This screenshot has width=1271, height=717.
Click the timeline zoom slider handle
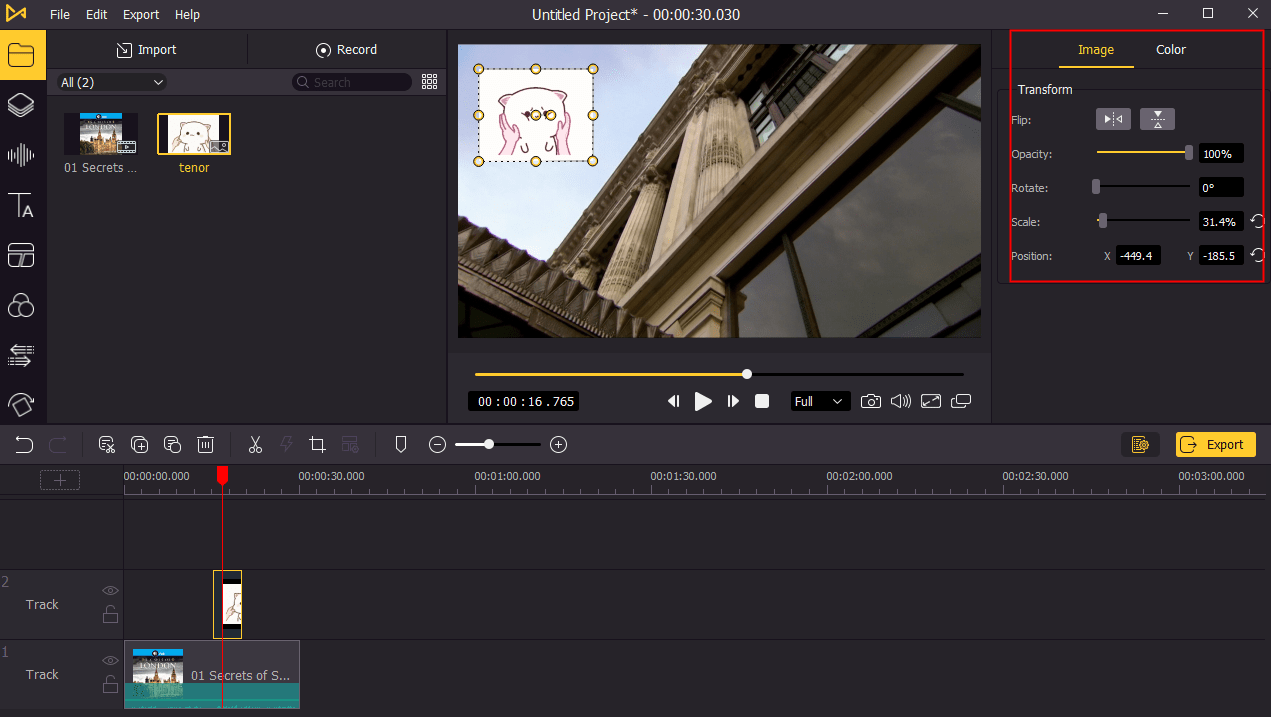[x=489, y=444]
